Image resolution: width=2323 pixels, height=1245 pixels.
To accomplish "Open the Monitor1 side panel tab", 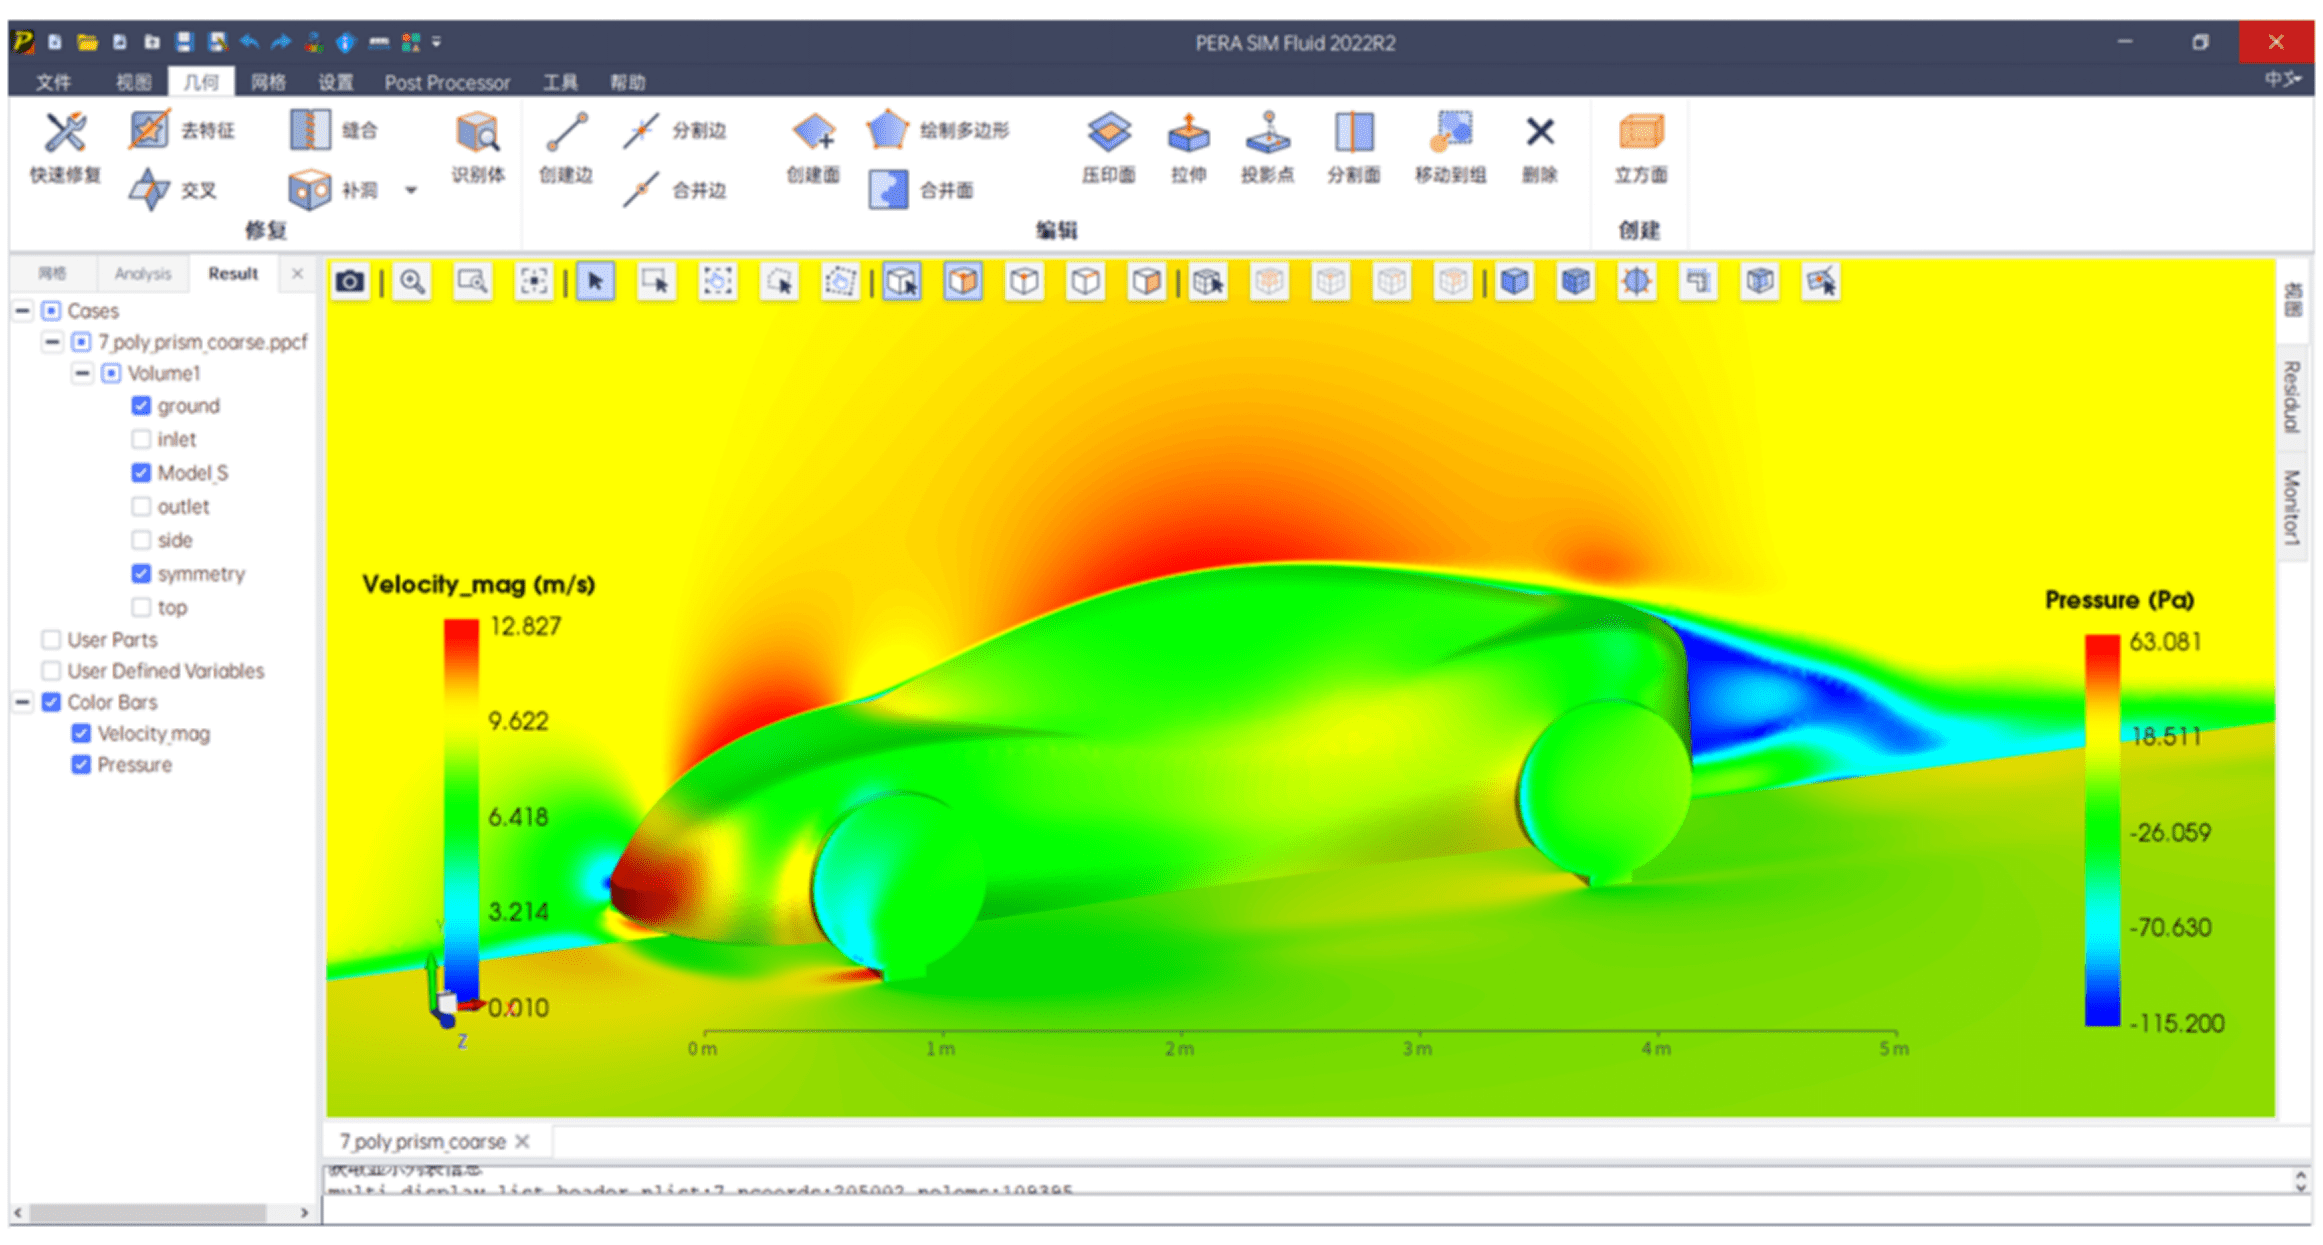I will (x=2291, y=507).
